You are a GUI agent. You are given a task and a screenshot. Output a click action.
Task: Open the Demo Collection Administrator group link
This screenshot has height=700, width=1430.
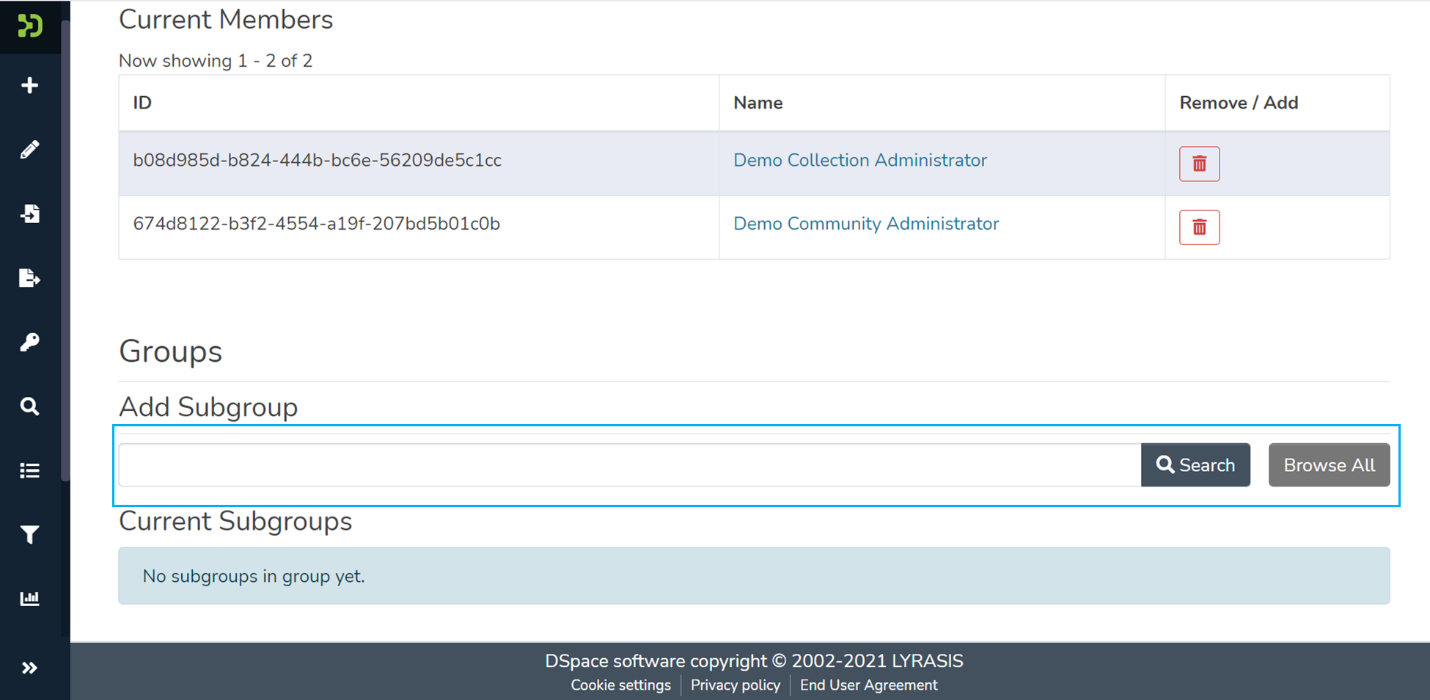pyautogui.click(x=859, y=160)
